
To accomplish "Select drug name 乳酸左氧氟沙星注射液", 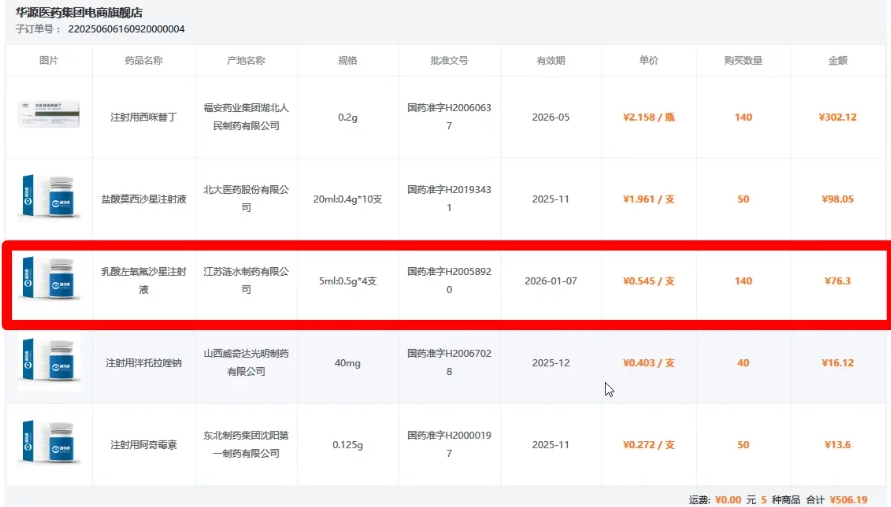I will [144, 281].
